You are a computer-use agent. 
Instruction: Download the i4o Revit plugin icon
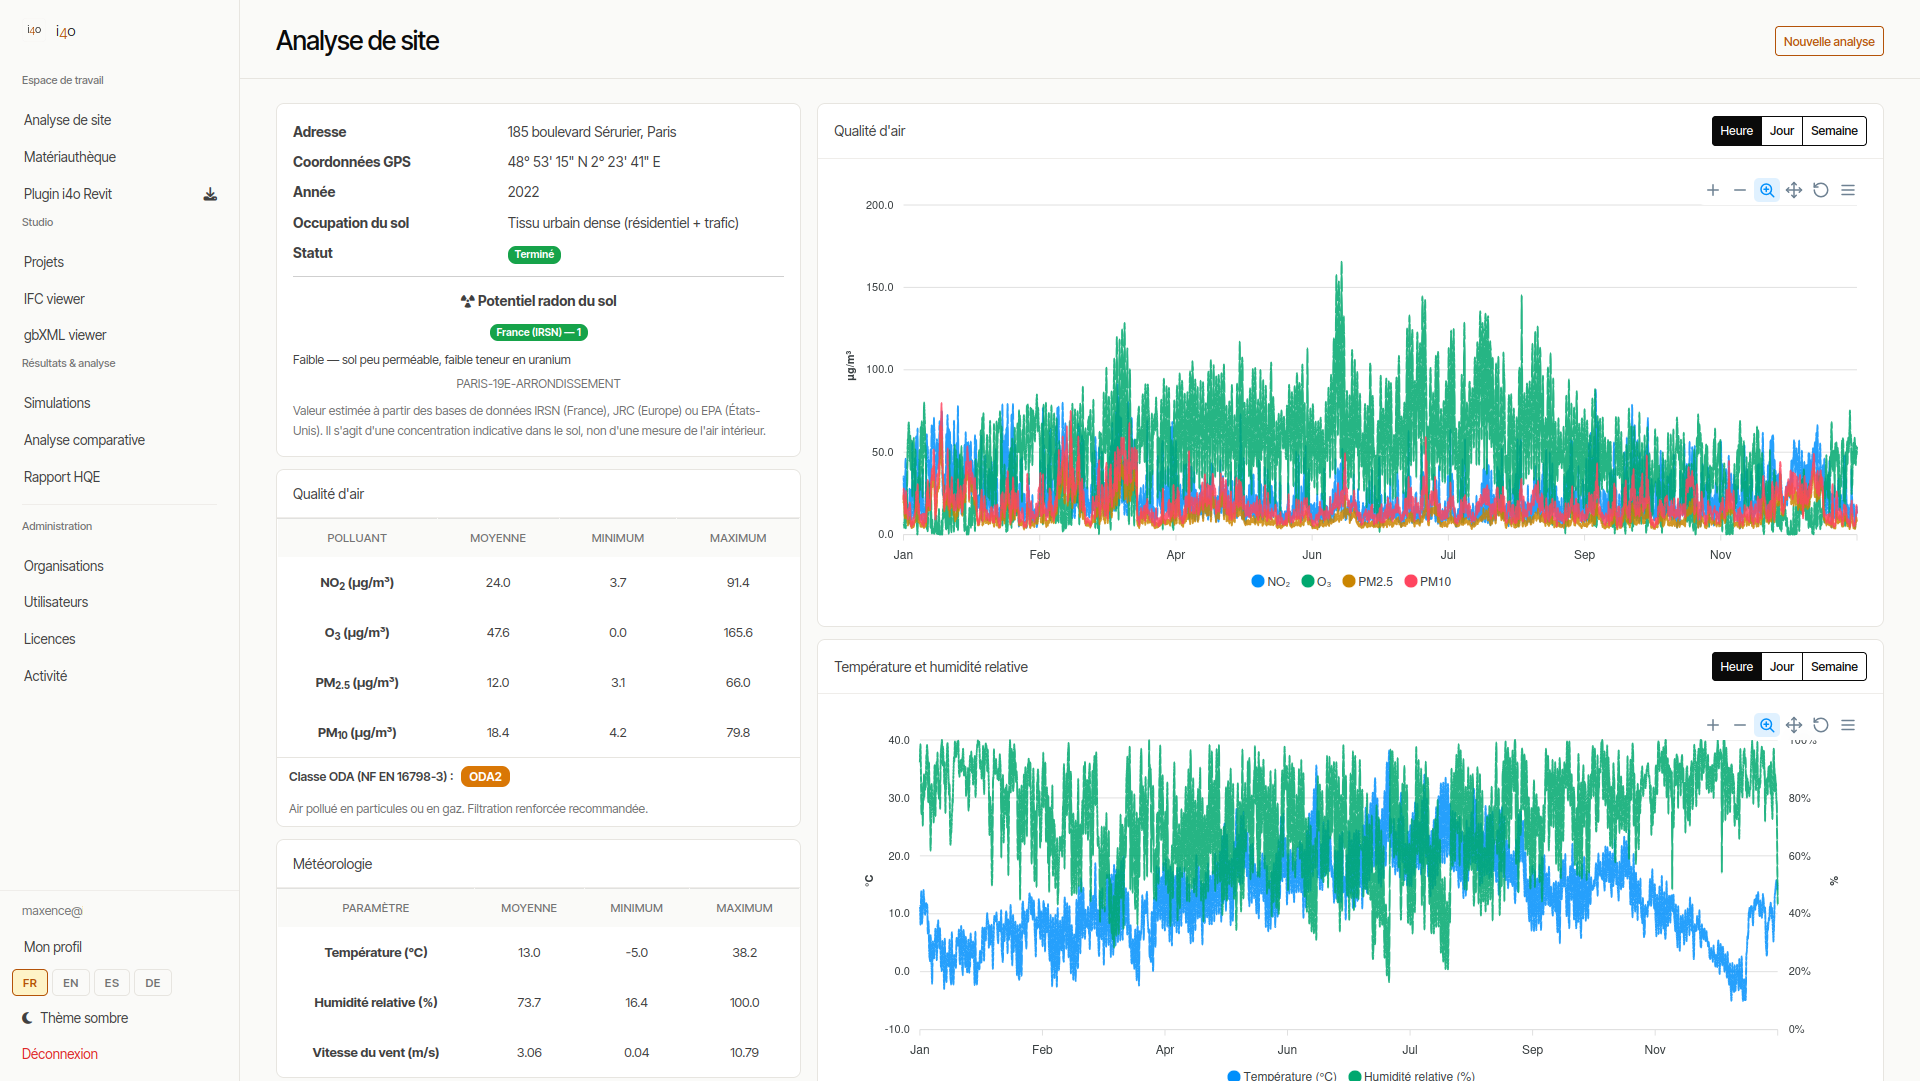pyautogui.click(x=210, y=194)
